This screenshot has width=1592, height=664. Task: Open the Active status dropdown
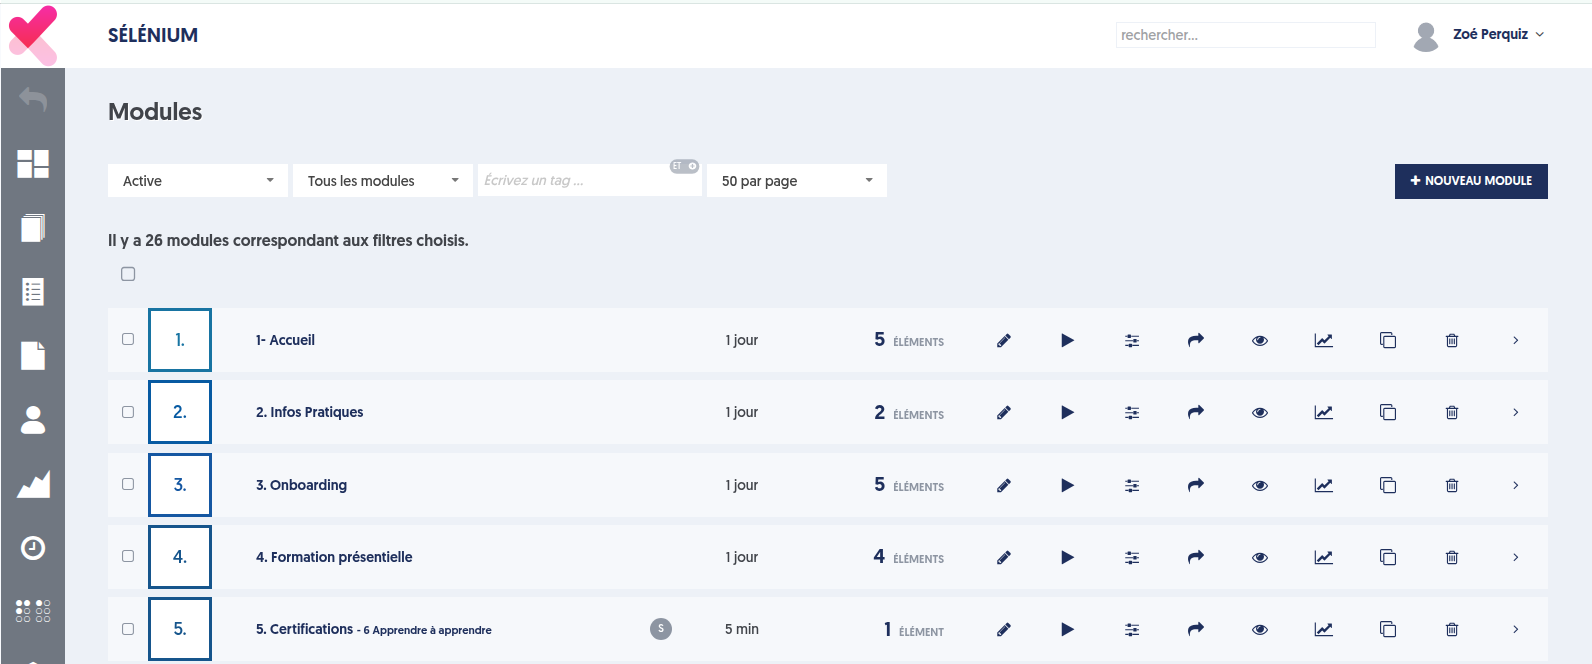click(x=198, y=181)
